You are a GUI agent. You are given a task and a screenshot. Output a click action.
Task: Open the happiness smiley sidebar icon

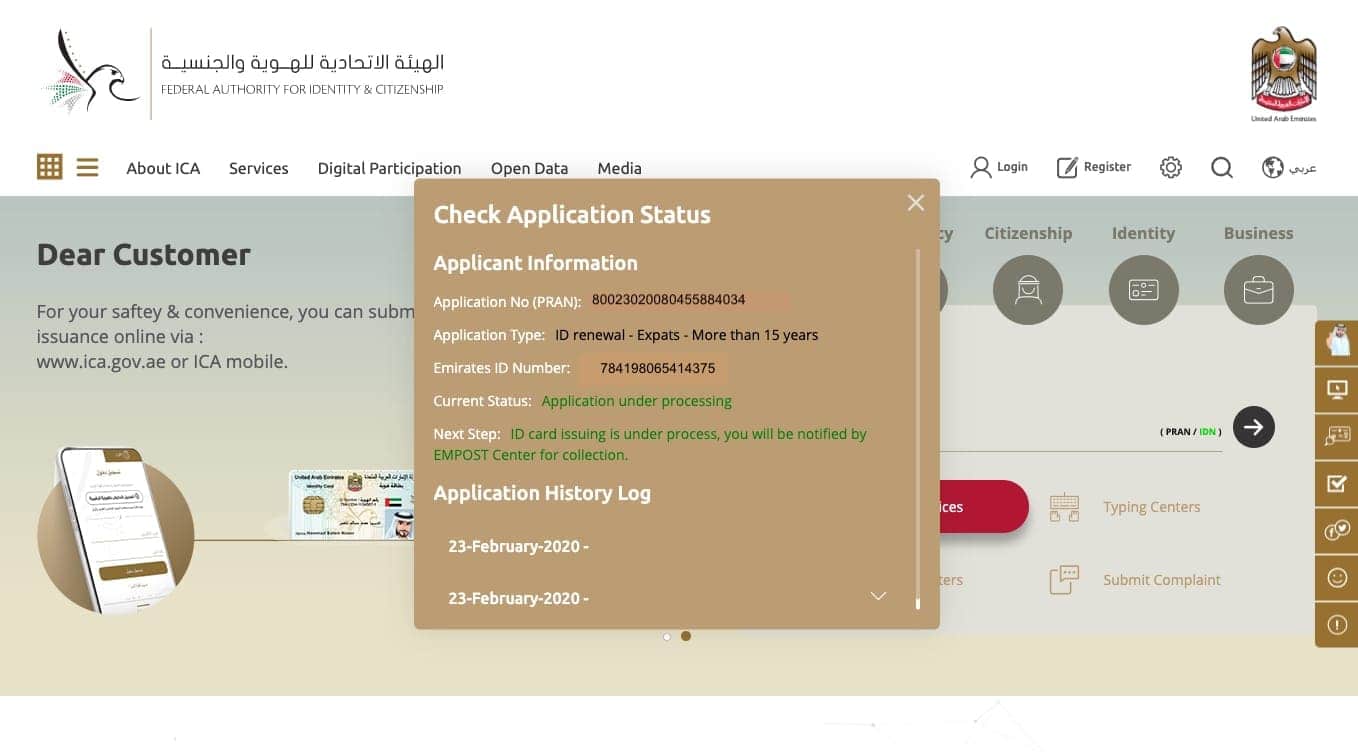[1337, 578]
